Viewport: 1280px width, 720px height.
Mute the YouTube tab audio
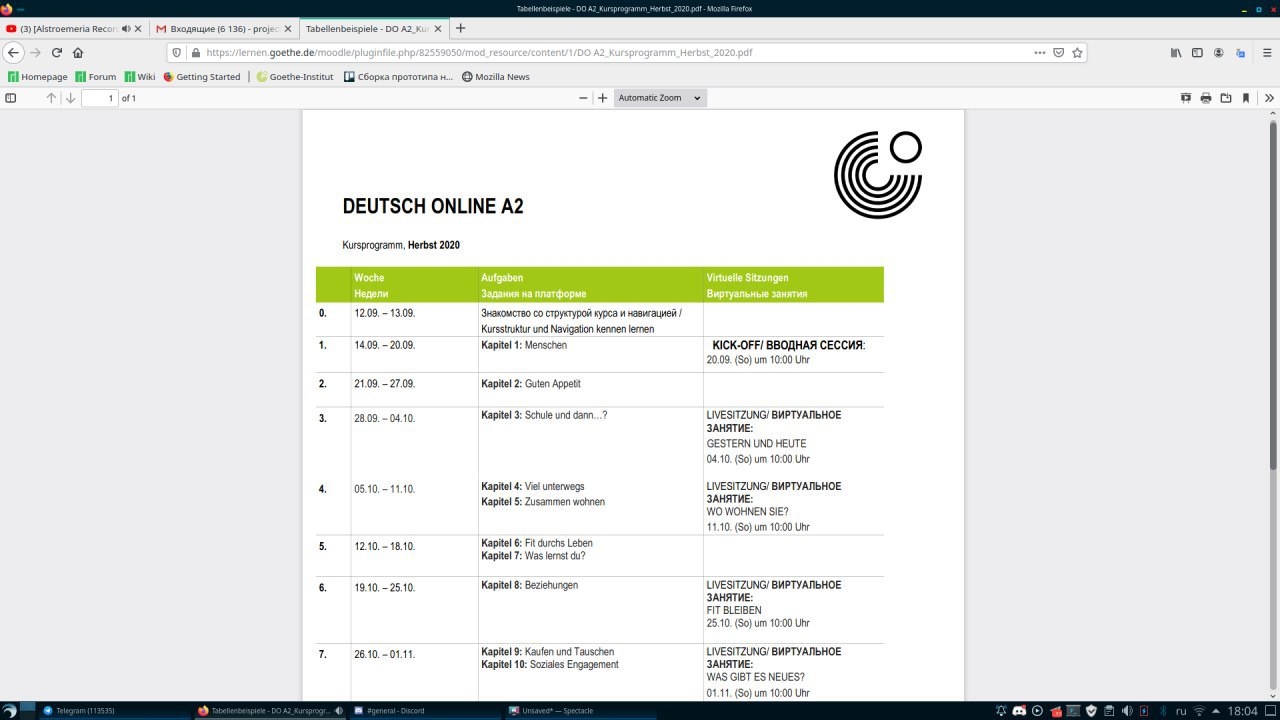(x=126, y=29)
